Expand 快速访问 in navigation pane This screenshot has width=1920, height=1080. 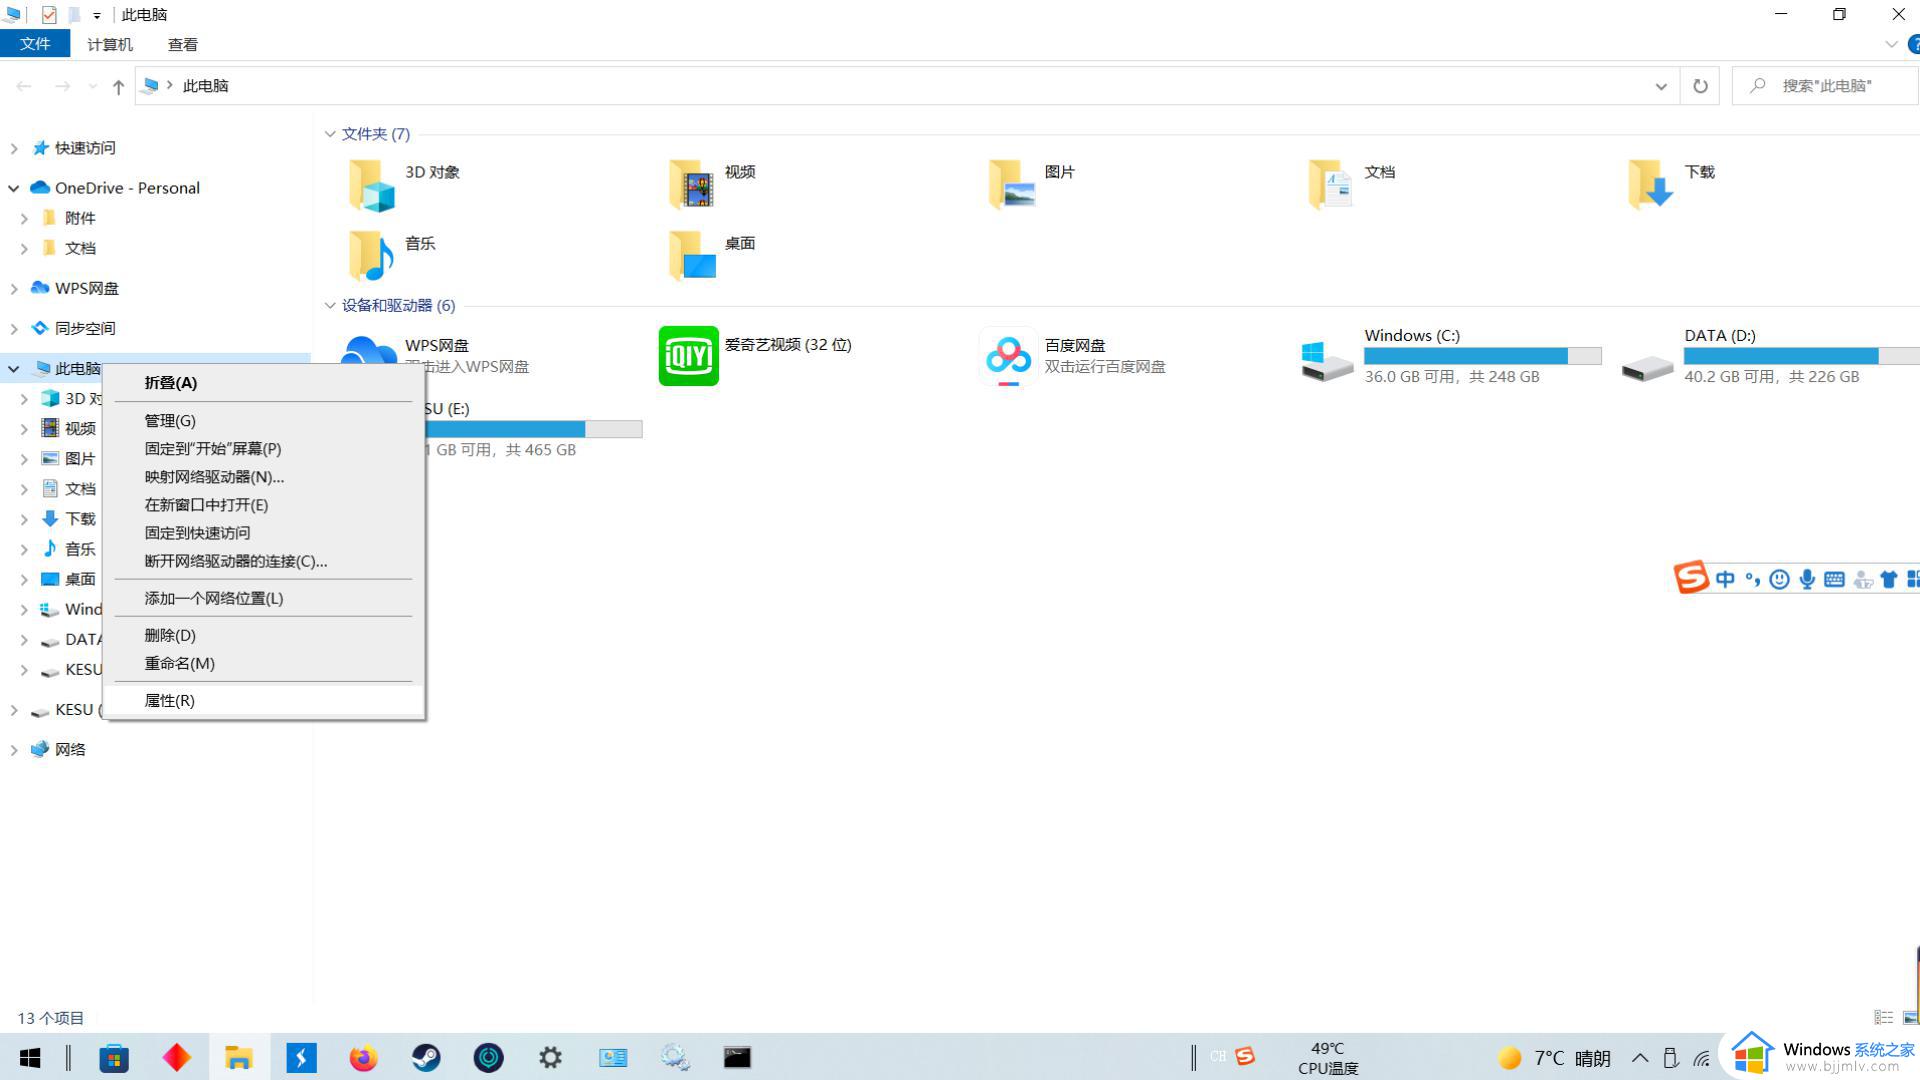point(13,148)
